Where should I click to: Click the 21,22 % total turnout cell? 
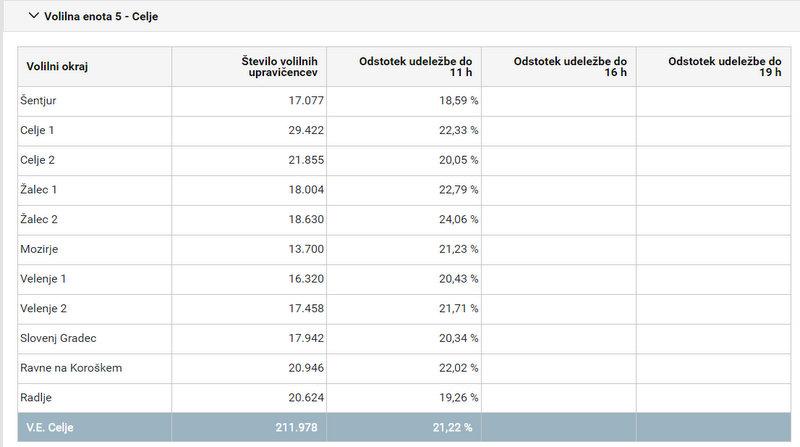[x=452, y=428]
